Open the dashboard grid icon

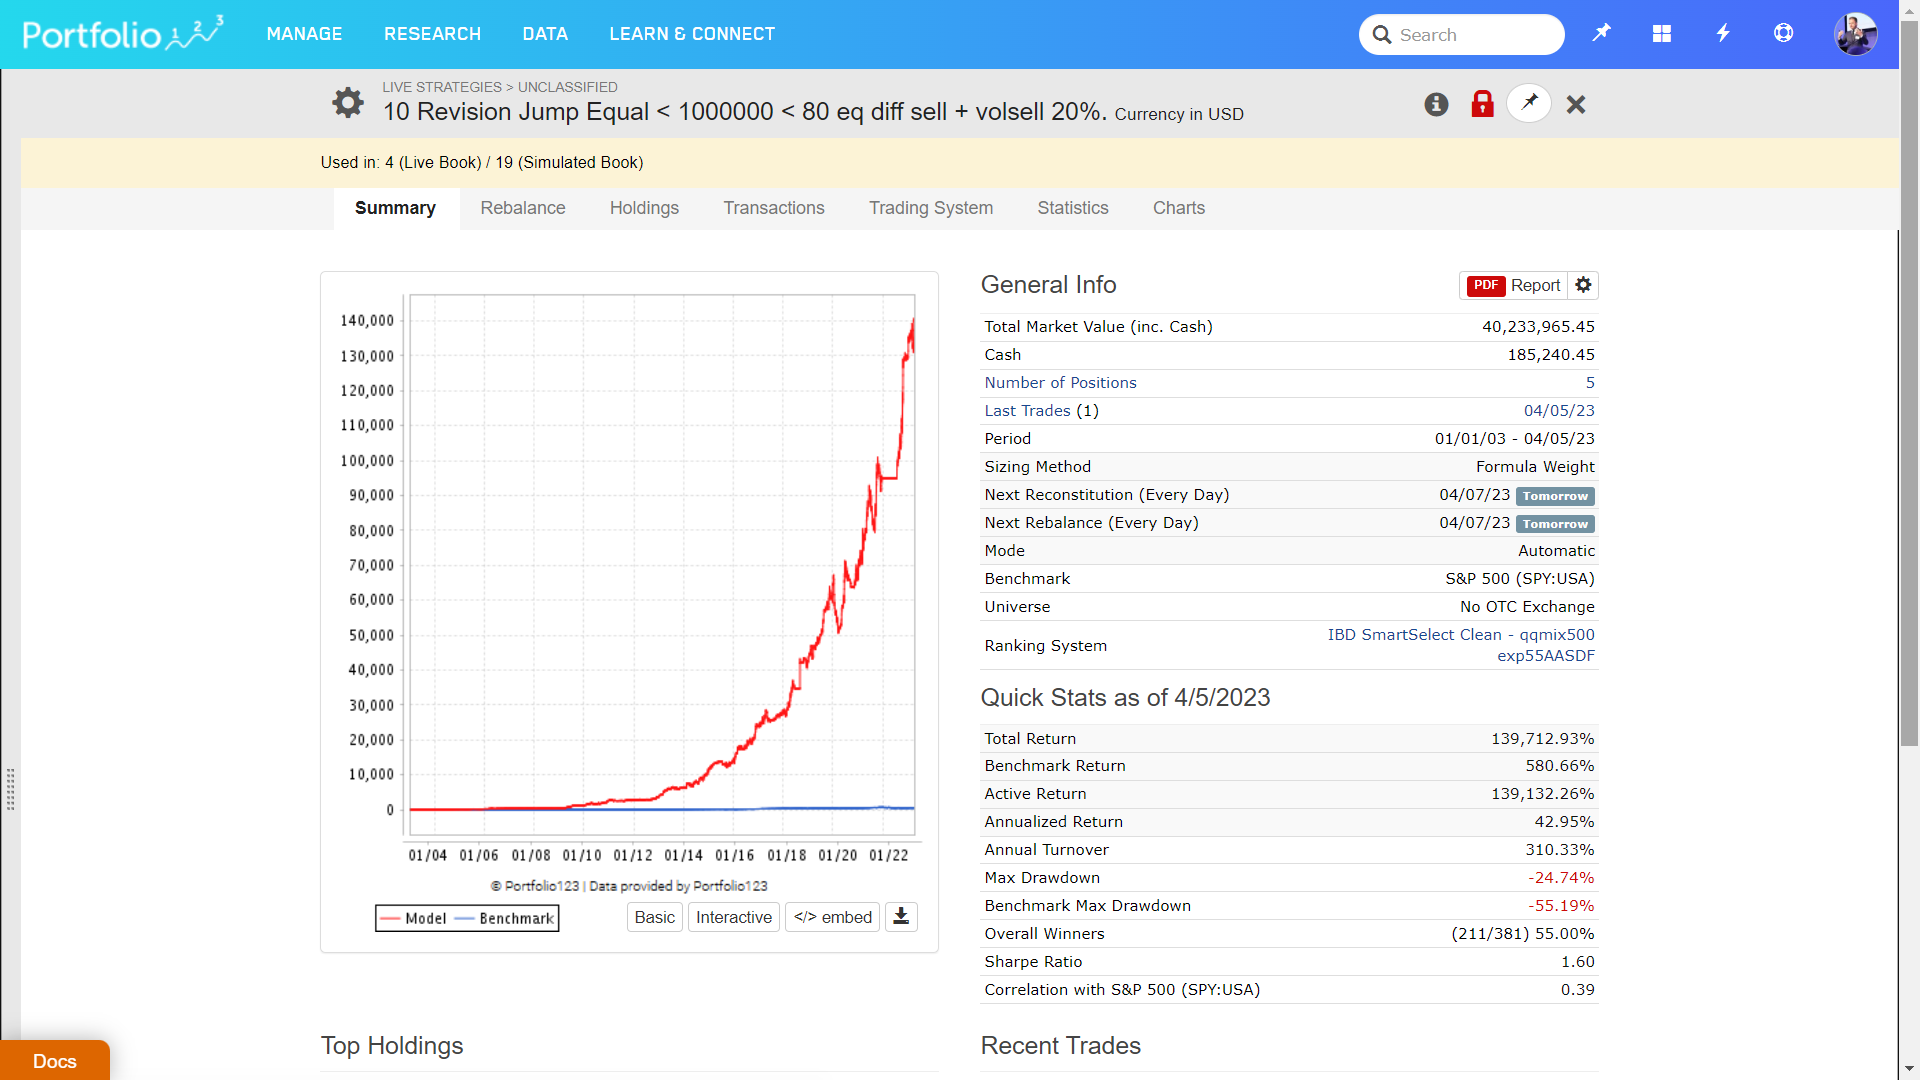click(1662, 33)
